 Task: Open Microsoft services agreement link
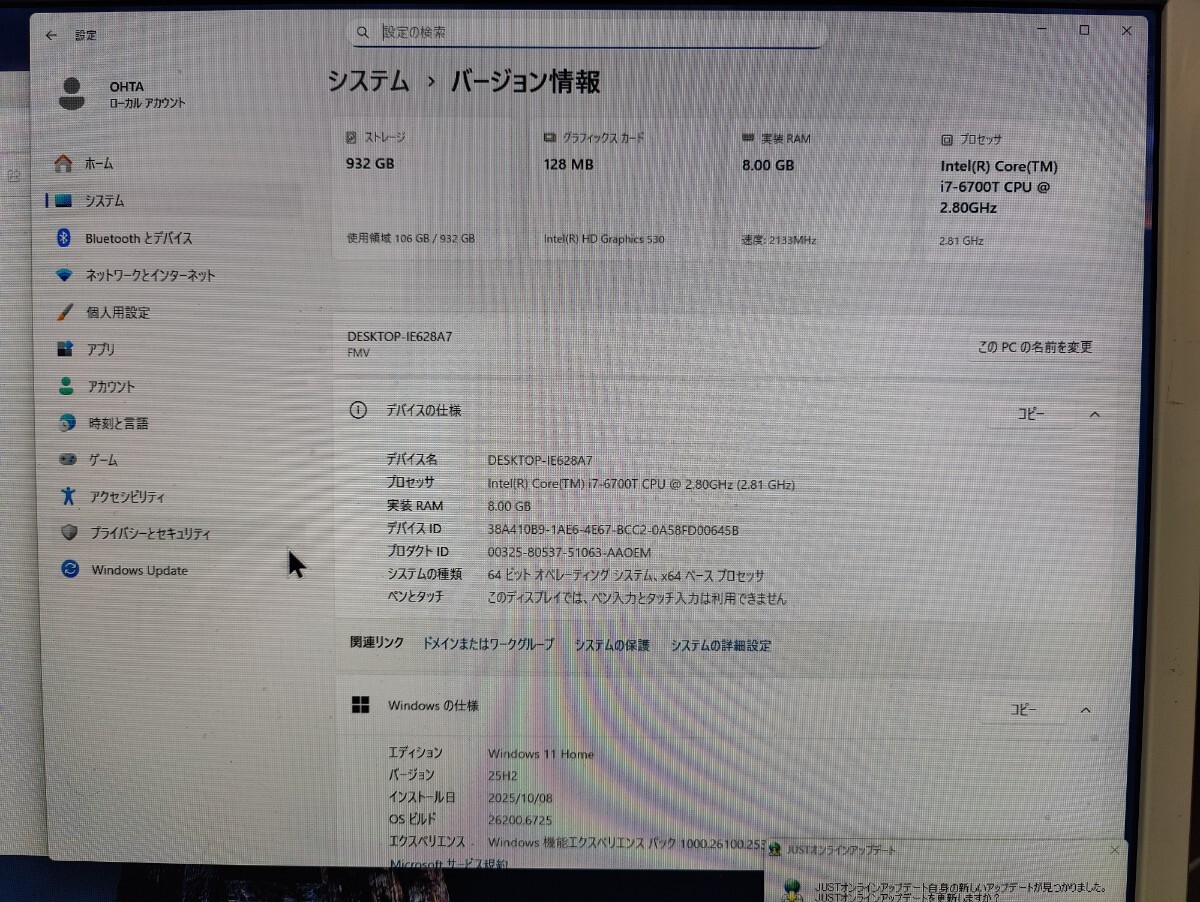pos(449,863)
